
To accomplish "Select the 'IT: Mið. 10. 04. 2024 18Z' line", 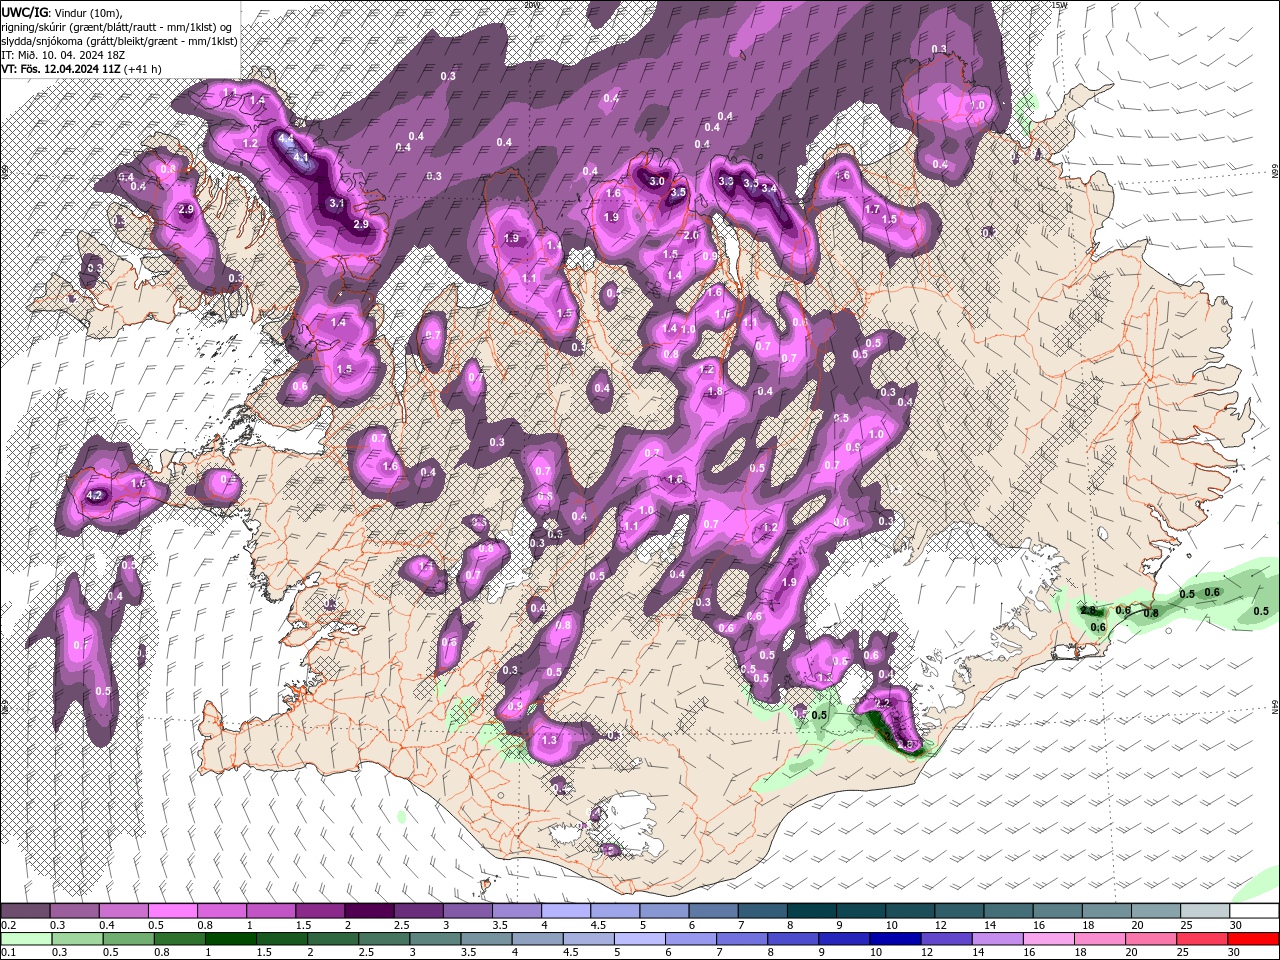I will 61,55.
